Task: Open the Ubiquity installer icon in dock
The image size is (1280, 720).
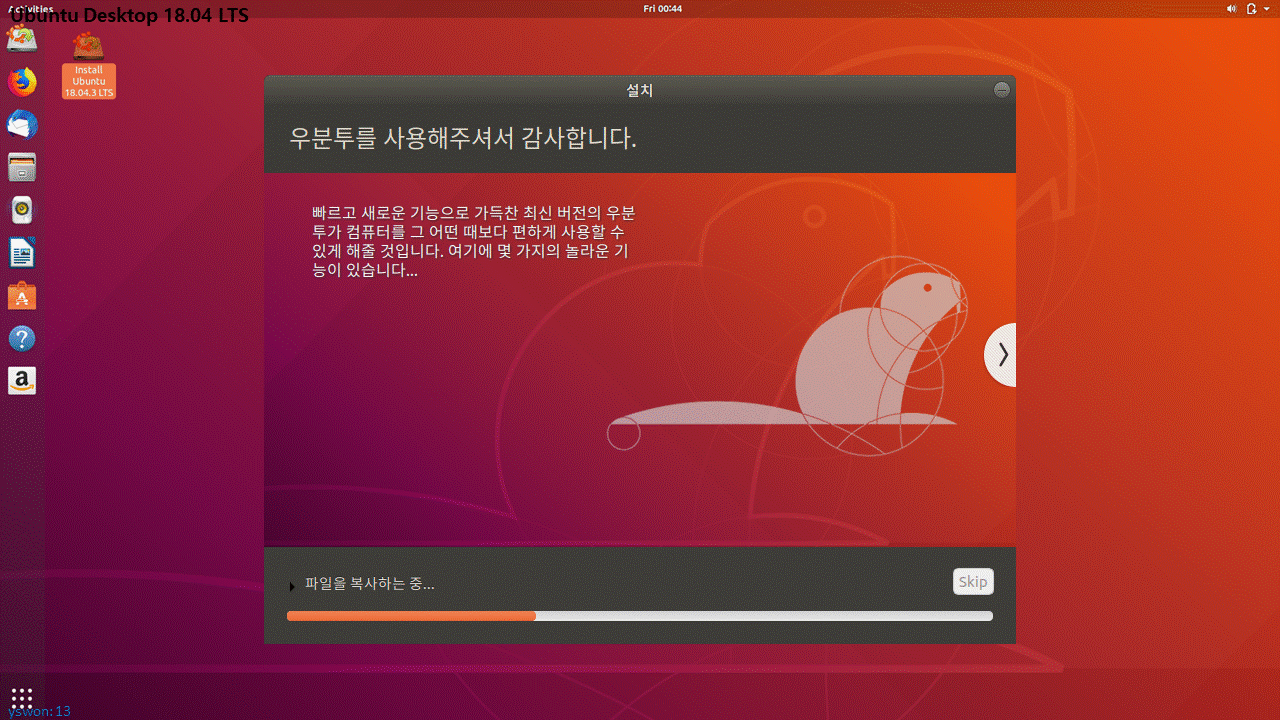Action: (22, 39)
